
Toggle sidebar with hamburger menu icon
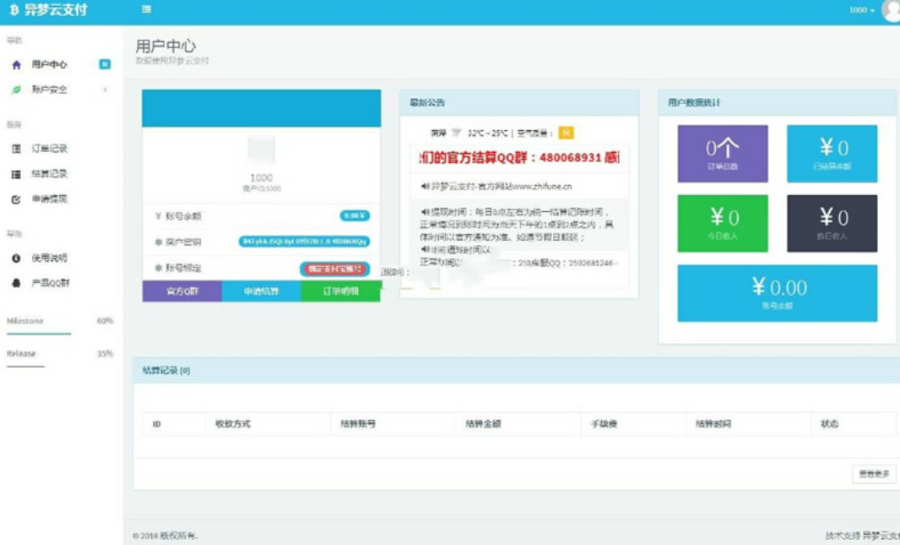point(146,9)
